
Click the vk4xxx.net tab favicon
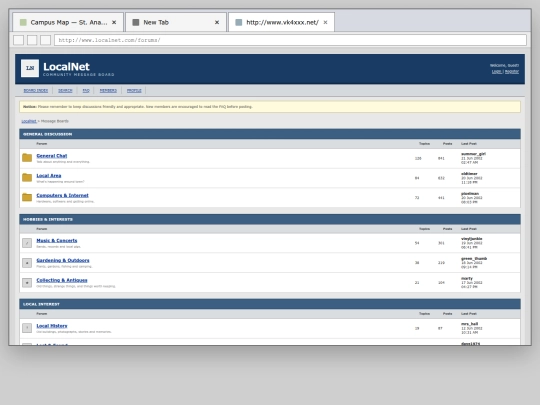point(238,22)
